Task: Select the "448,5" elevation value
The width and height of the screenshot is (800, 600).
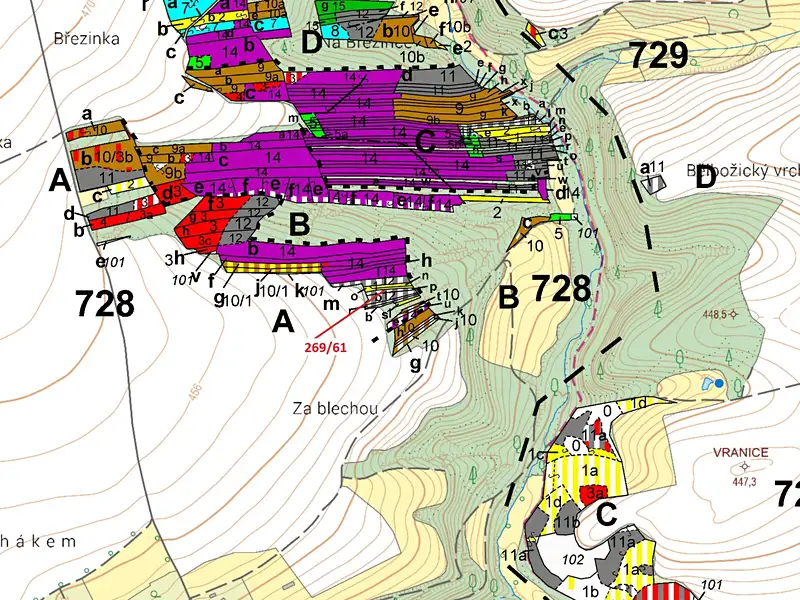Action: [x=714, y=315]
